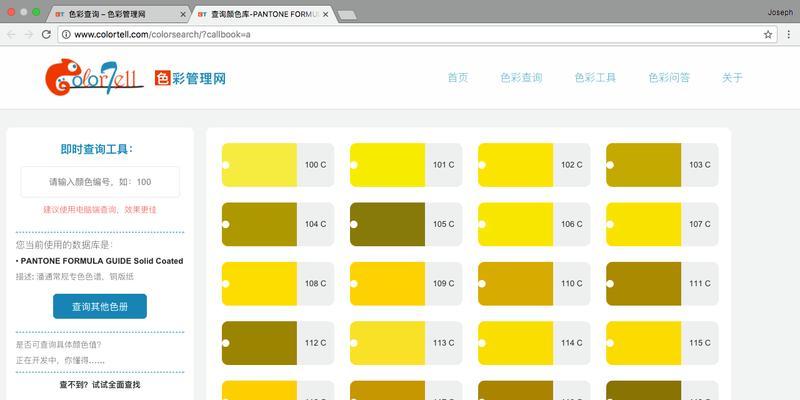800x400 pixels.
Task: Click the 描述: 潘通常规专色色谱 text
Action: click(x=74, y=277)
